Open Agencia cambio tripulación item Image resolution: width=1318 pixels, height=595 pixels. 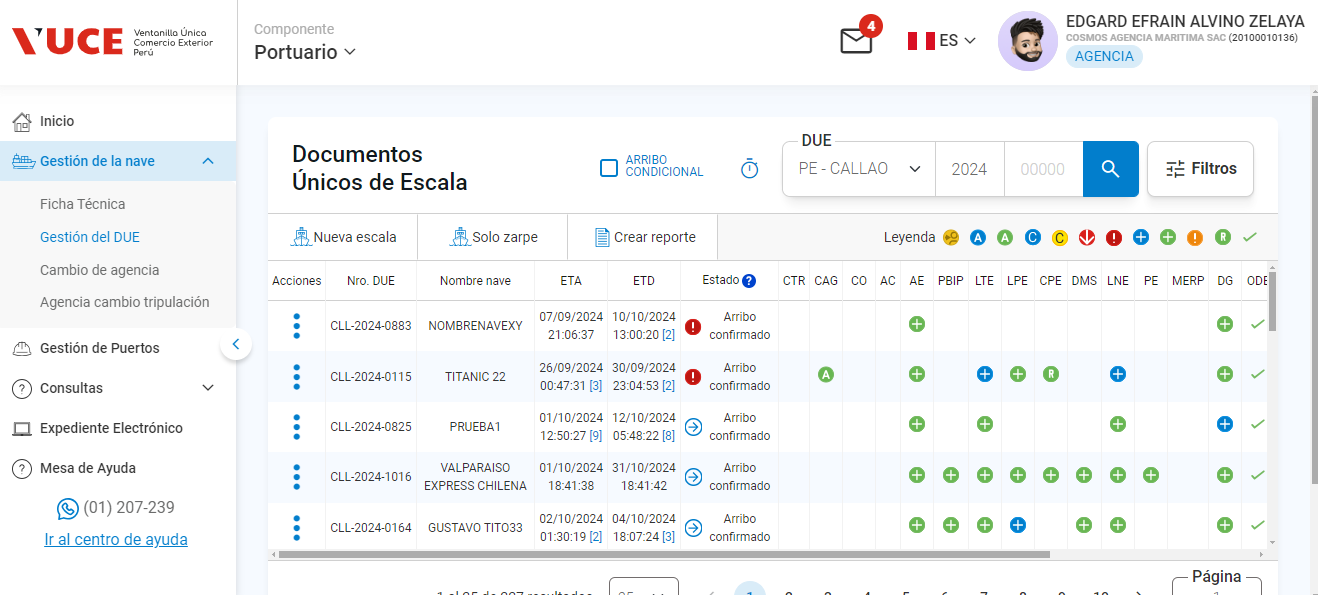[125, 302]
